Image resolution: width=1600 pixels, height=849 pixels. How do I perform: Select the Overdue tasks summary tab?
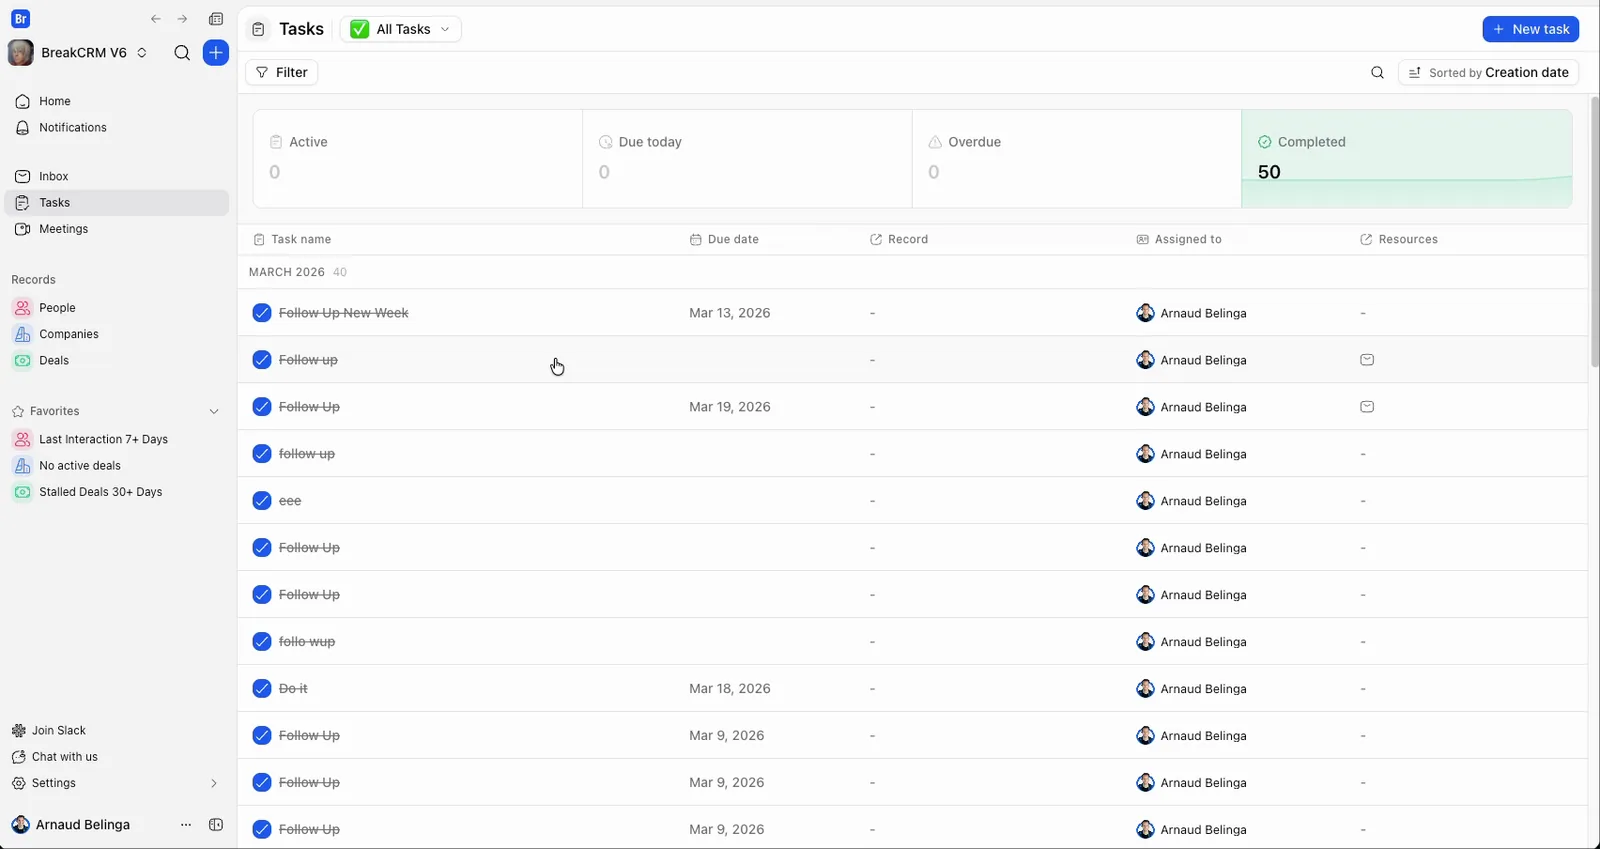click(x=1077, y=158)
